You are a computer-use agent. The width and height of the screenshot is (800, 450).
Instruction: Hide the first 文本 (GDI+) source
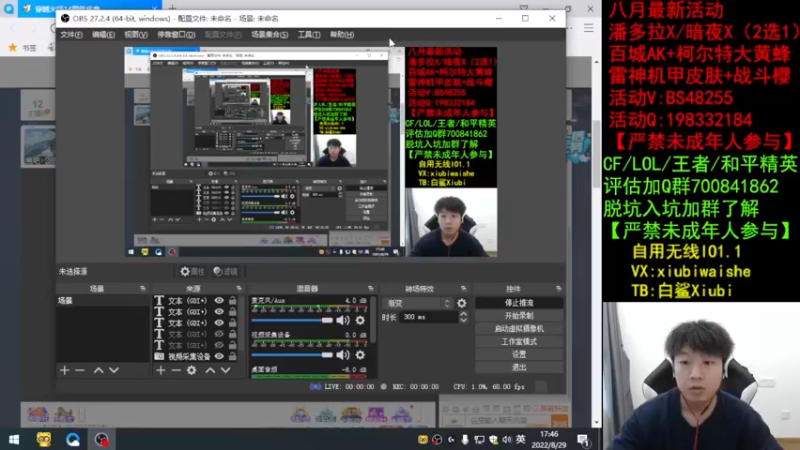pyautogui.click(x=219, y=301)
